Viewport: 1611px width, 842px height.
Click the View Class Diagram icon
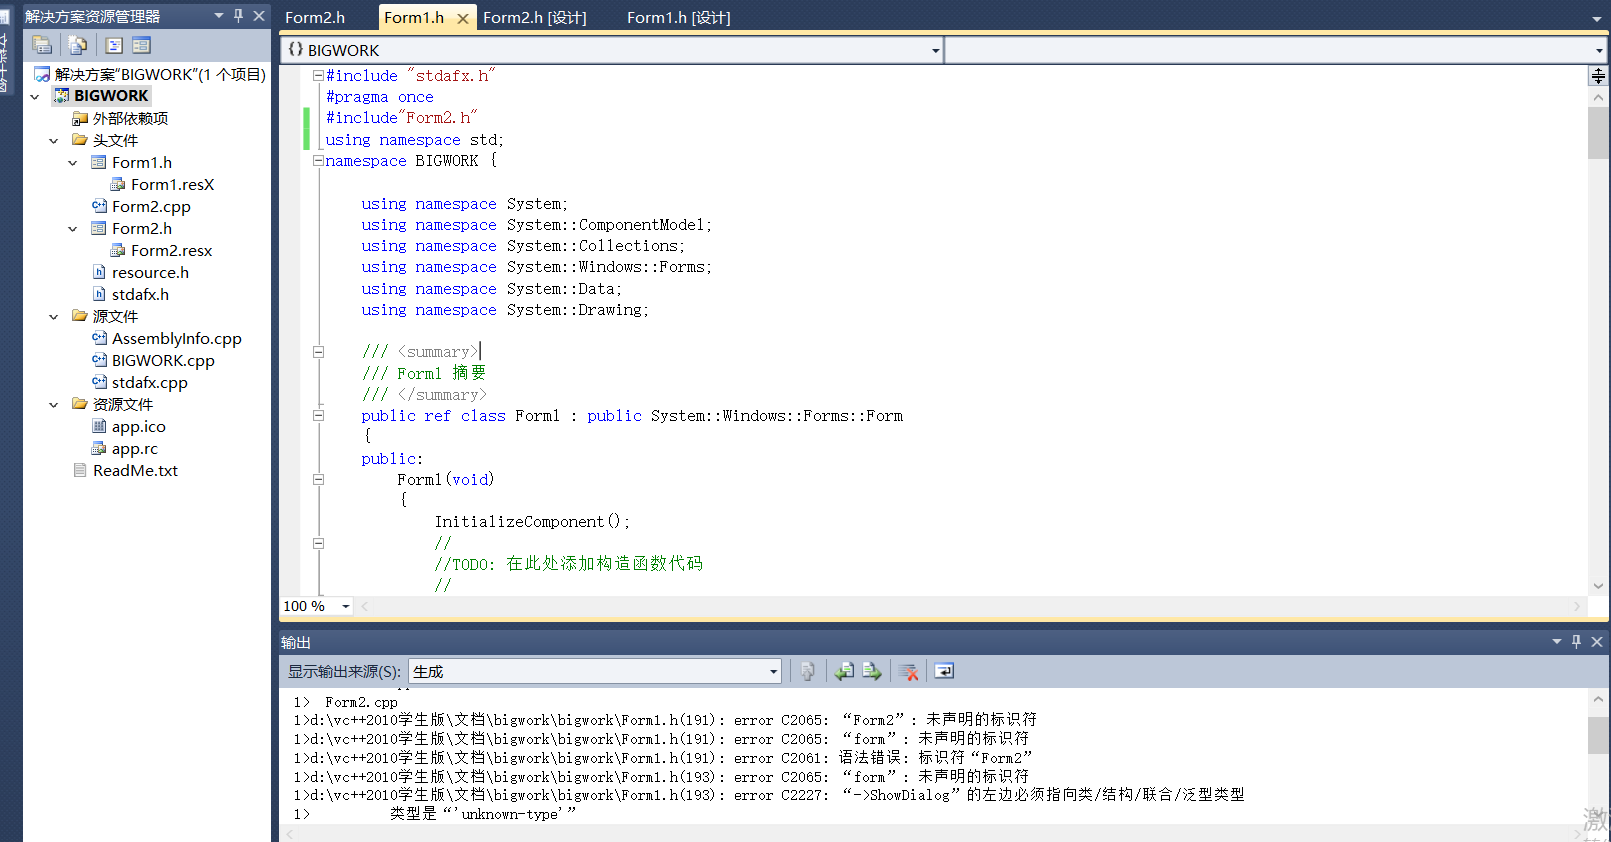click(x=141, y=45)
